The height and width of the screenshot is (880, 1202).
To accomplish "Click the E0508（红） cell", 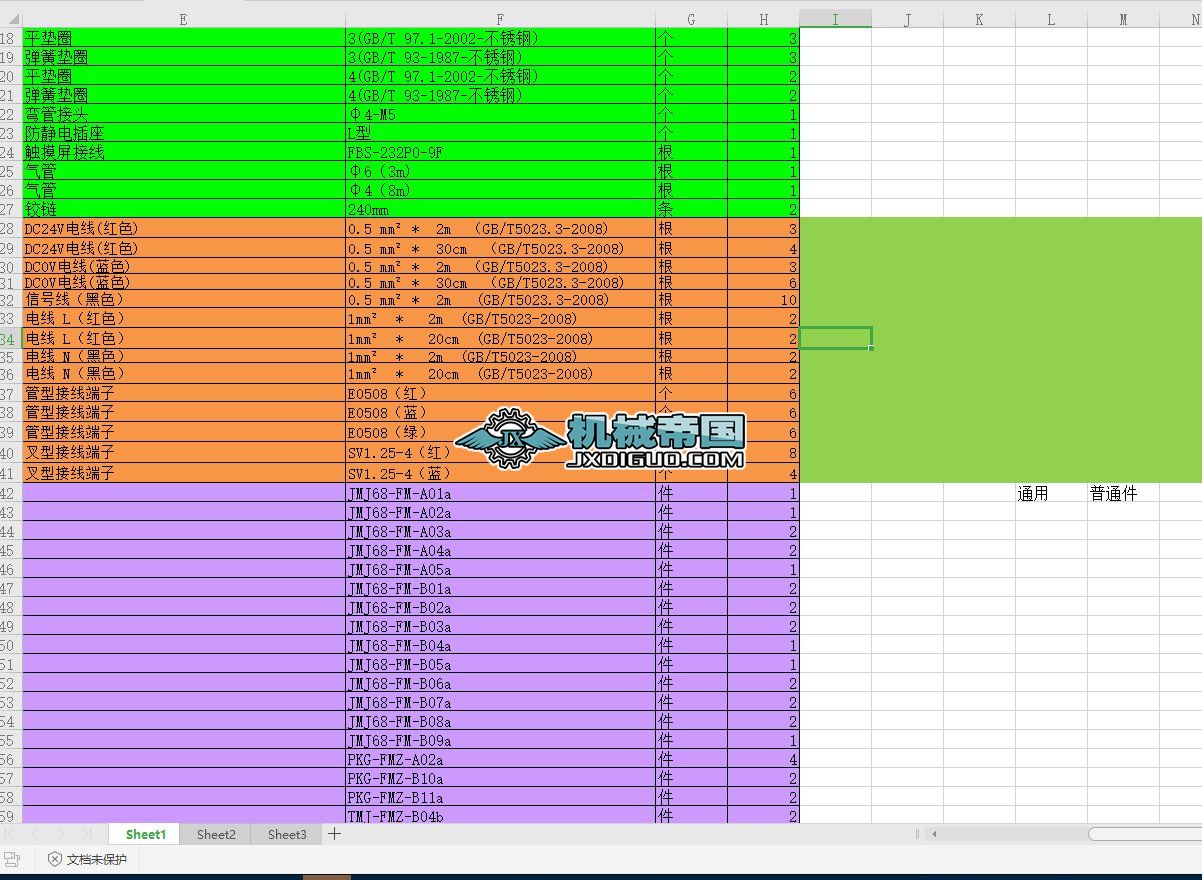I will (500, 394).
